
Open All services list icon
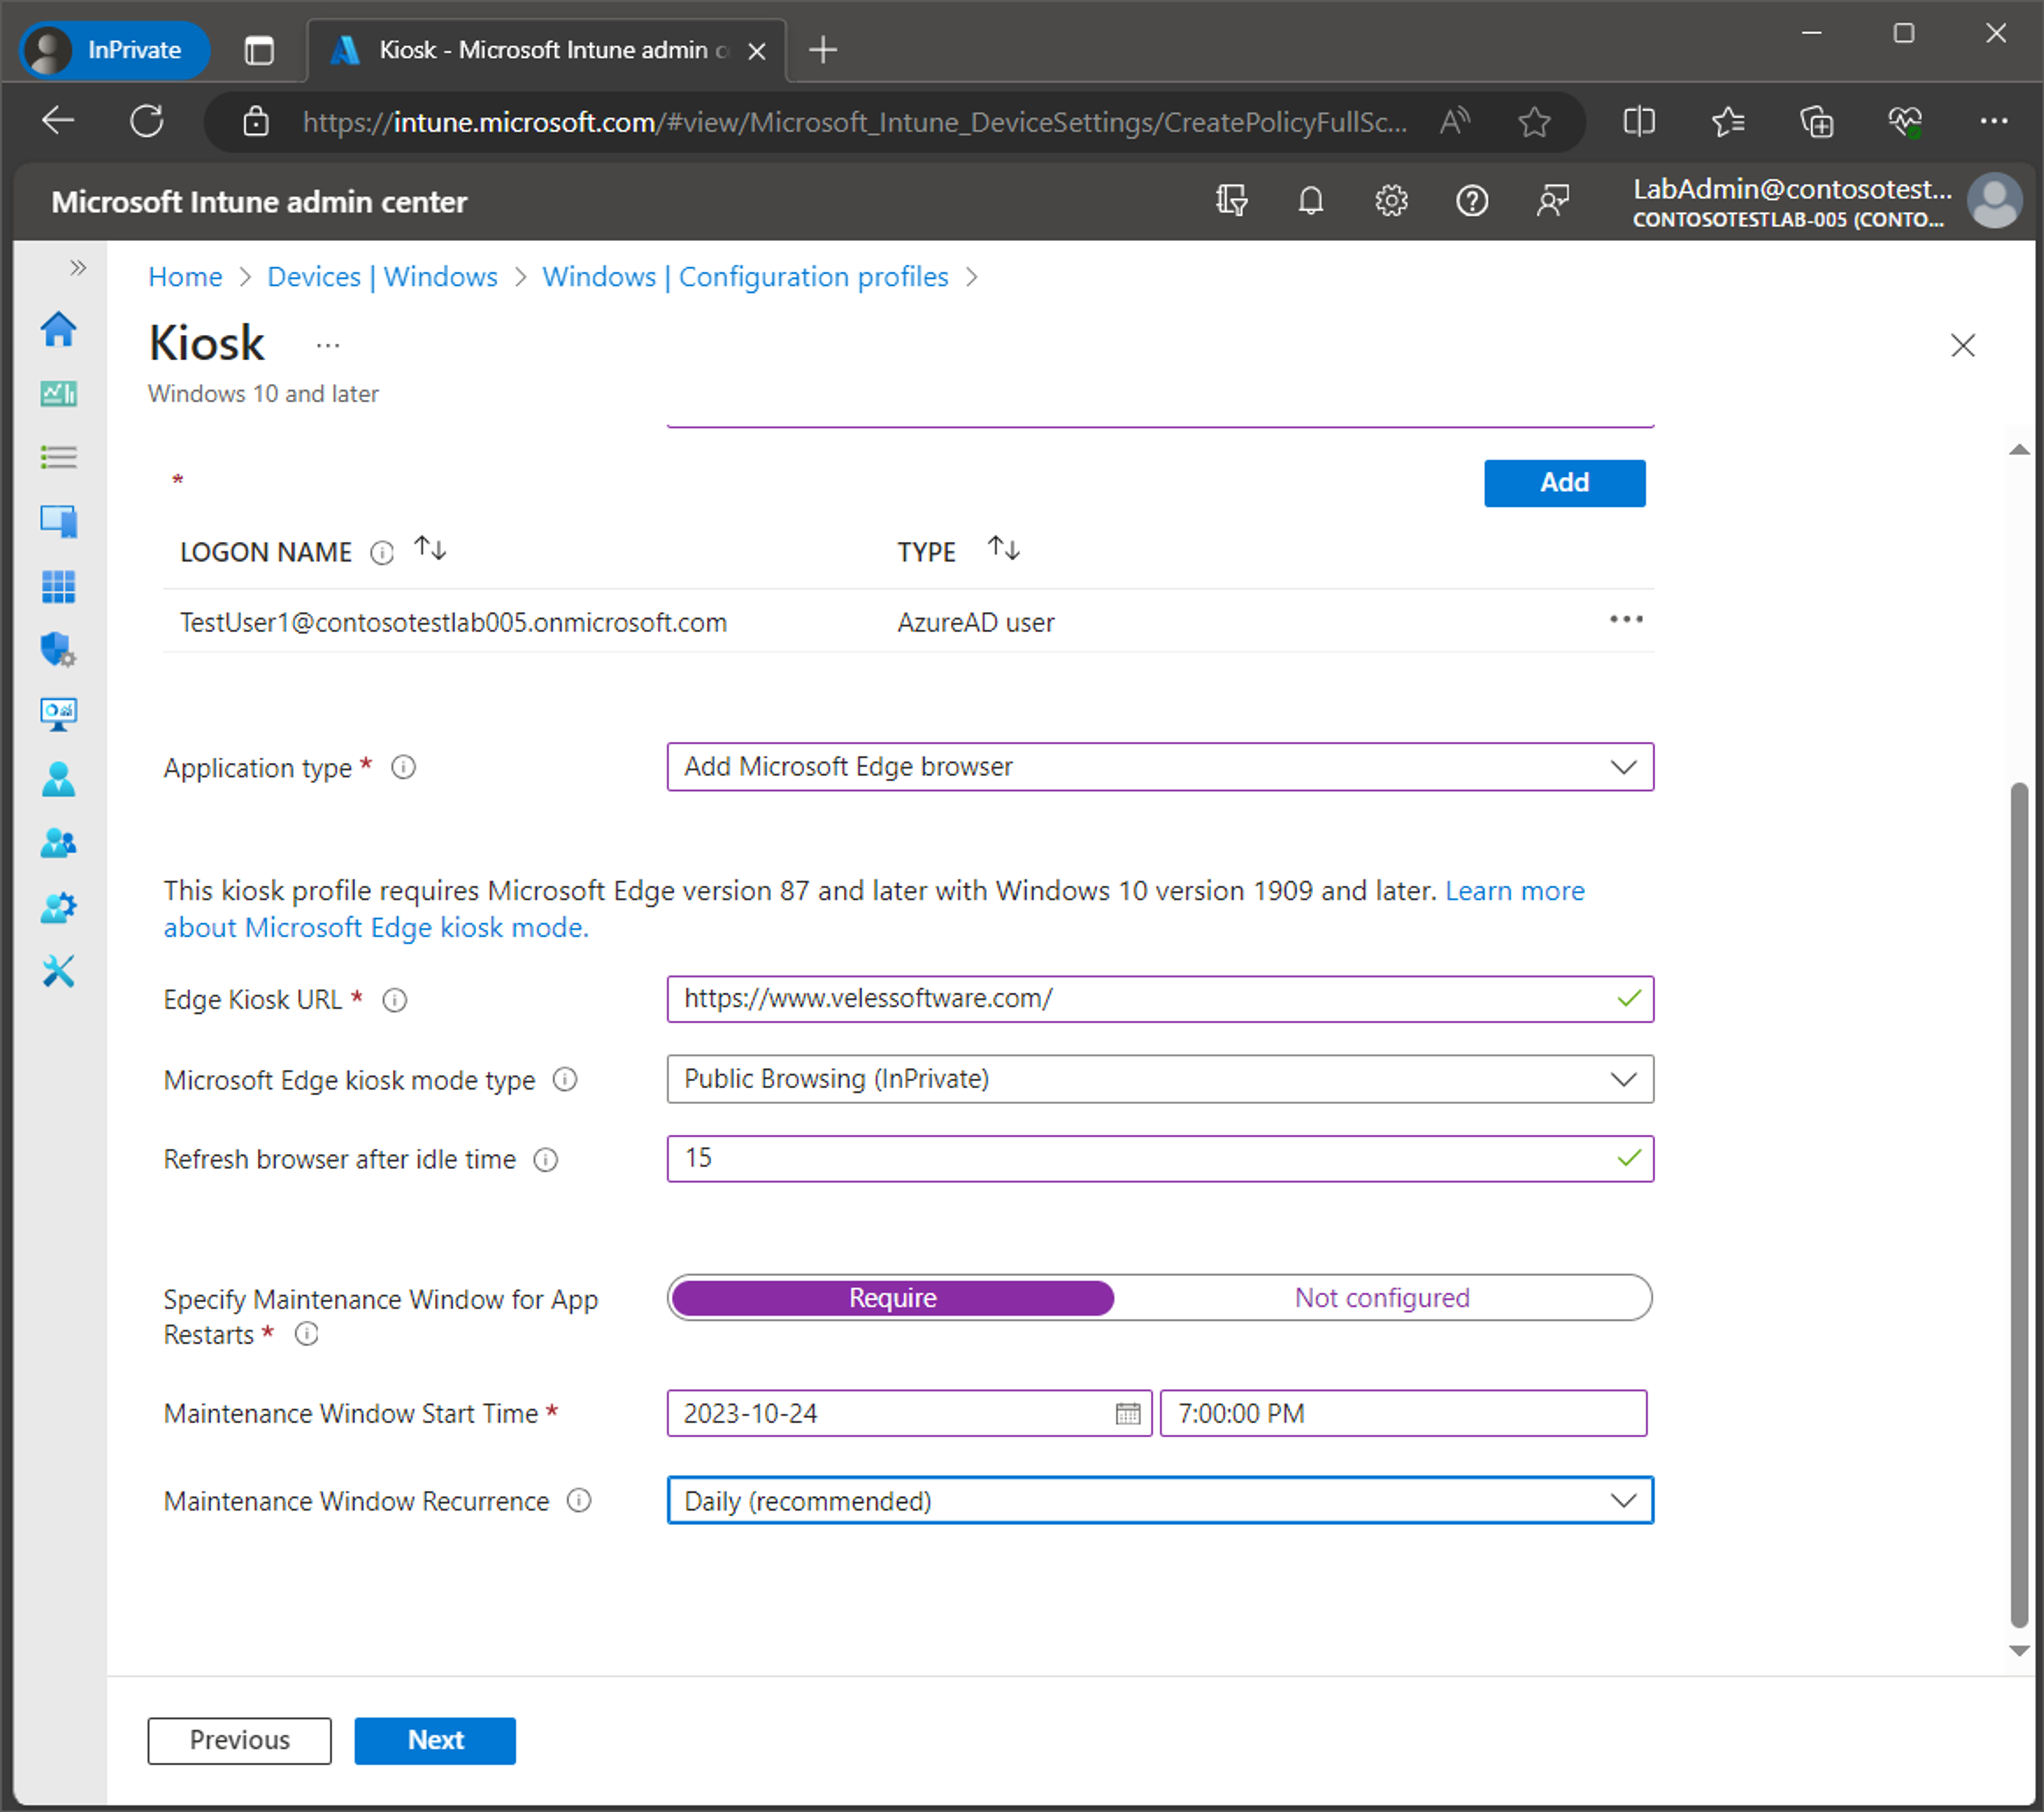pos(59,458)
